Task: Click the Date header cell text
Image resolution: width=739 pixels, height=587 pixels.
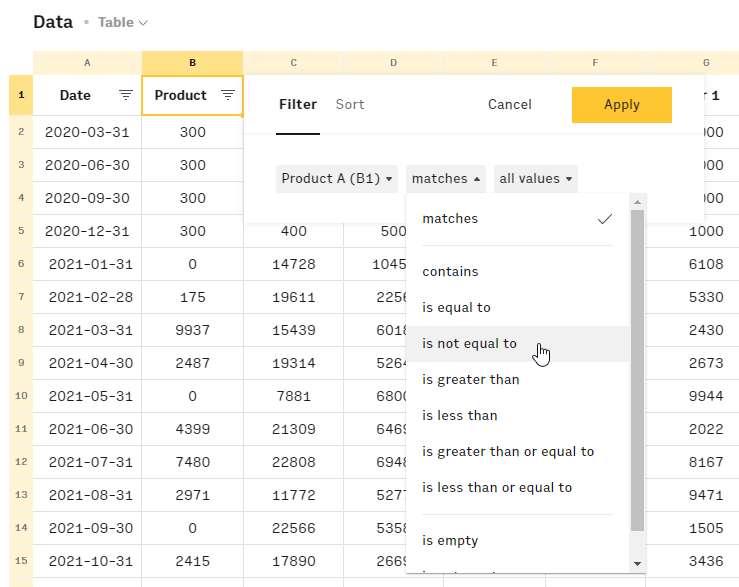Action: click(75, 95)
